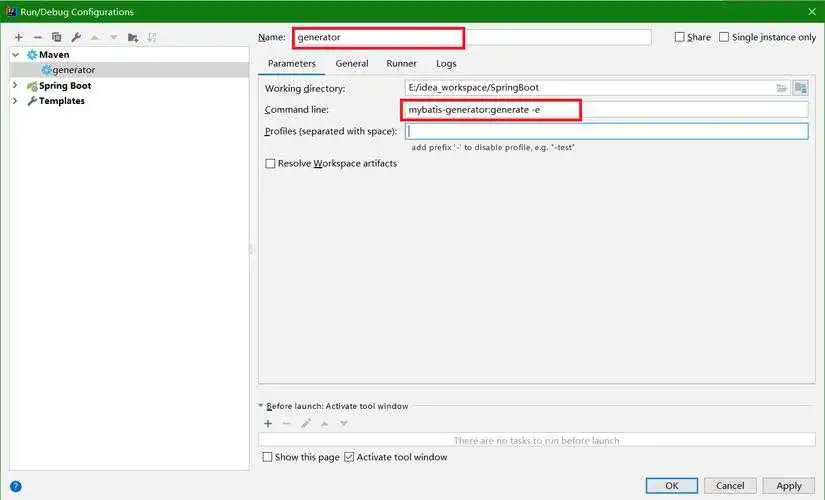Viewport: 825px width, 500px height.
Task: Click the Command line field
Action: click(x=606, y=109)
